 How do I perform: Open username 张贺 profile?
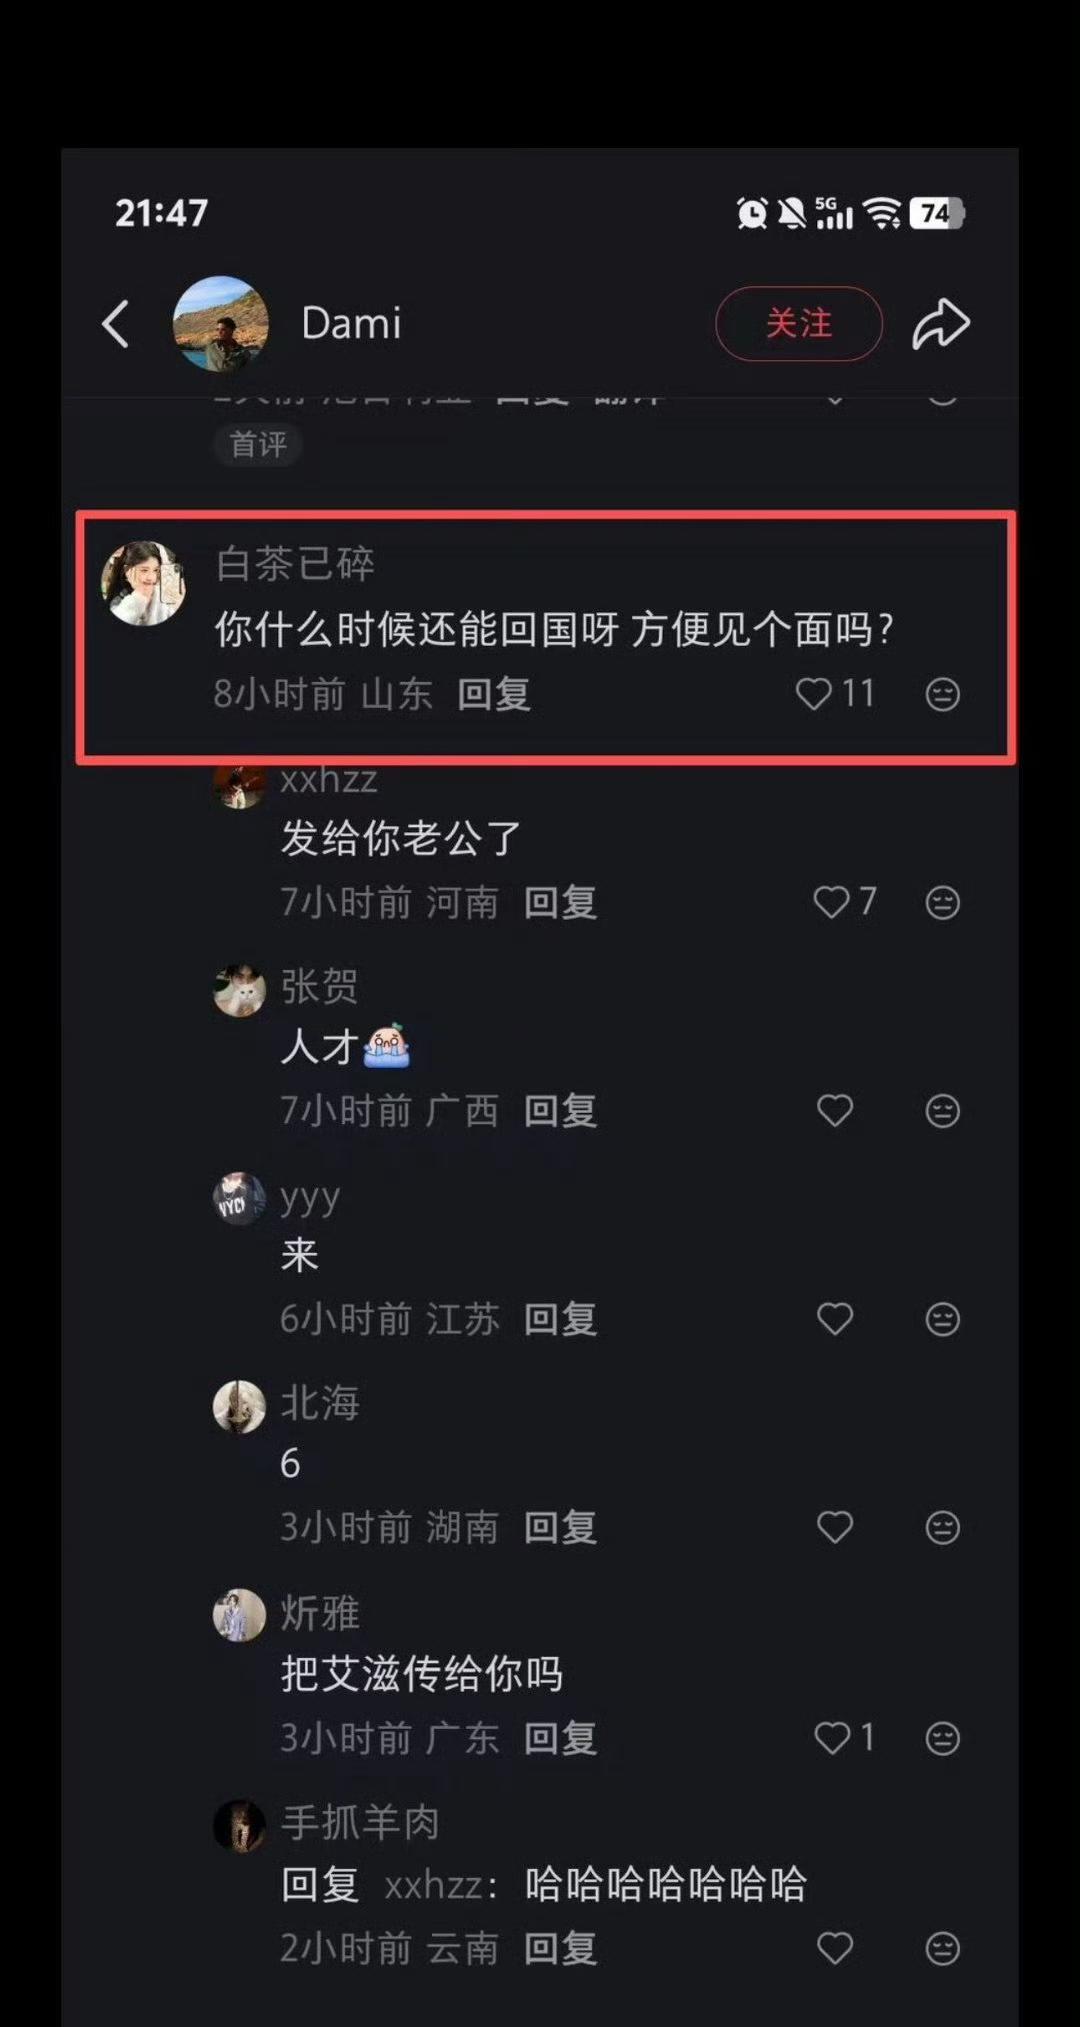[319, 987]
